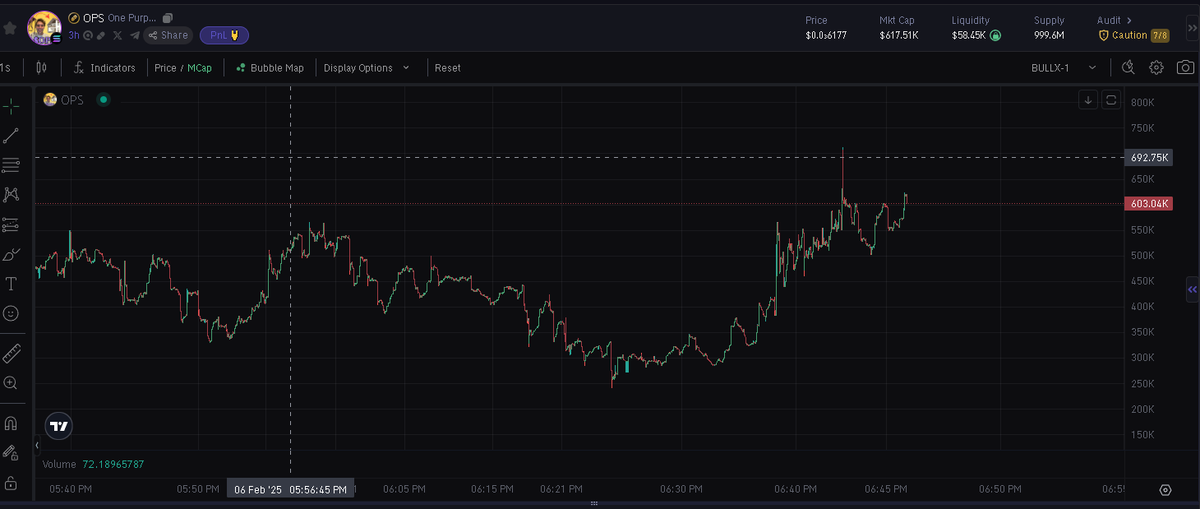Toggle stay-in-drawing-mode pencil lock
This screenshot has width=1200, height=509.
coord(11,453)
